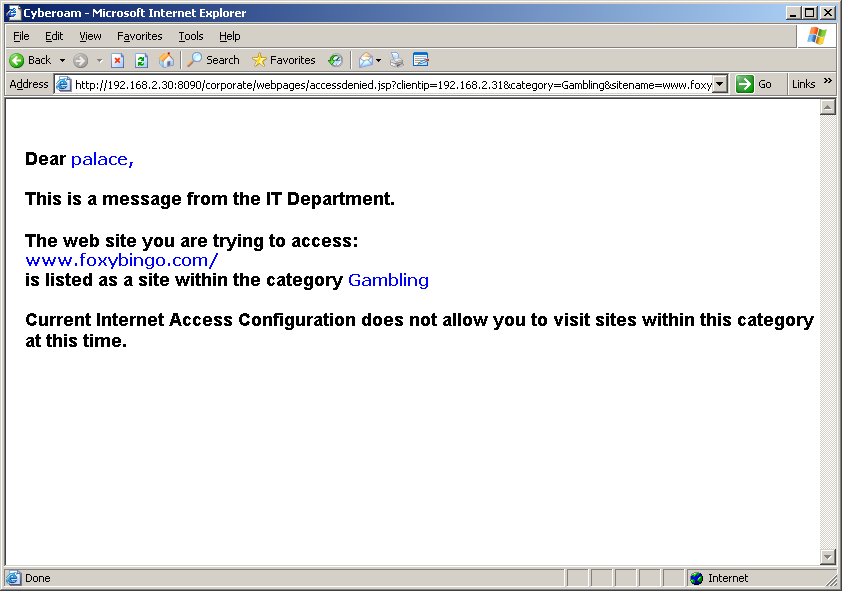Click the IE icon in title bar
Screen dimensions: 842x591
[x=13, y=12]
